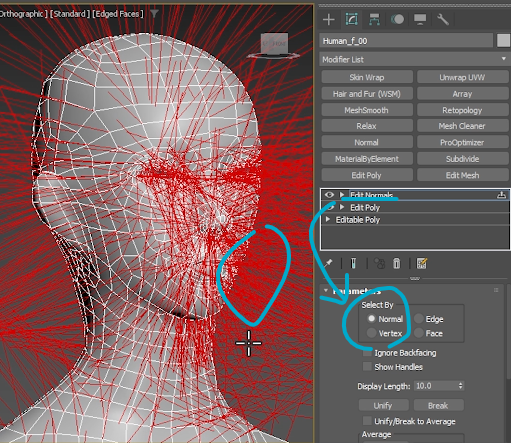Select Edit Normals in the modifier stack
This screenshot has height=443, width=511.
tap(372, 195)
